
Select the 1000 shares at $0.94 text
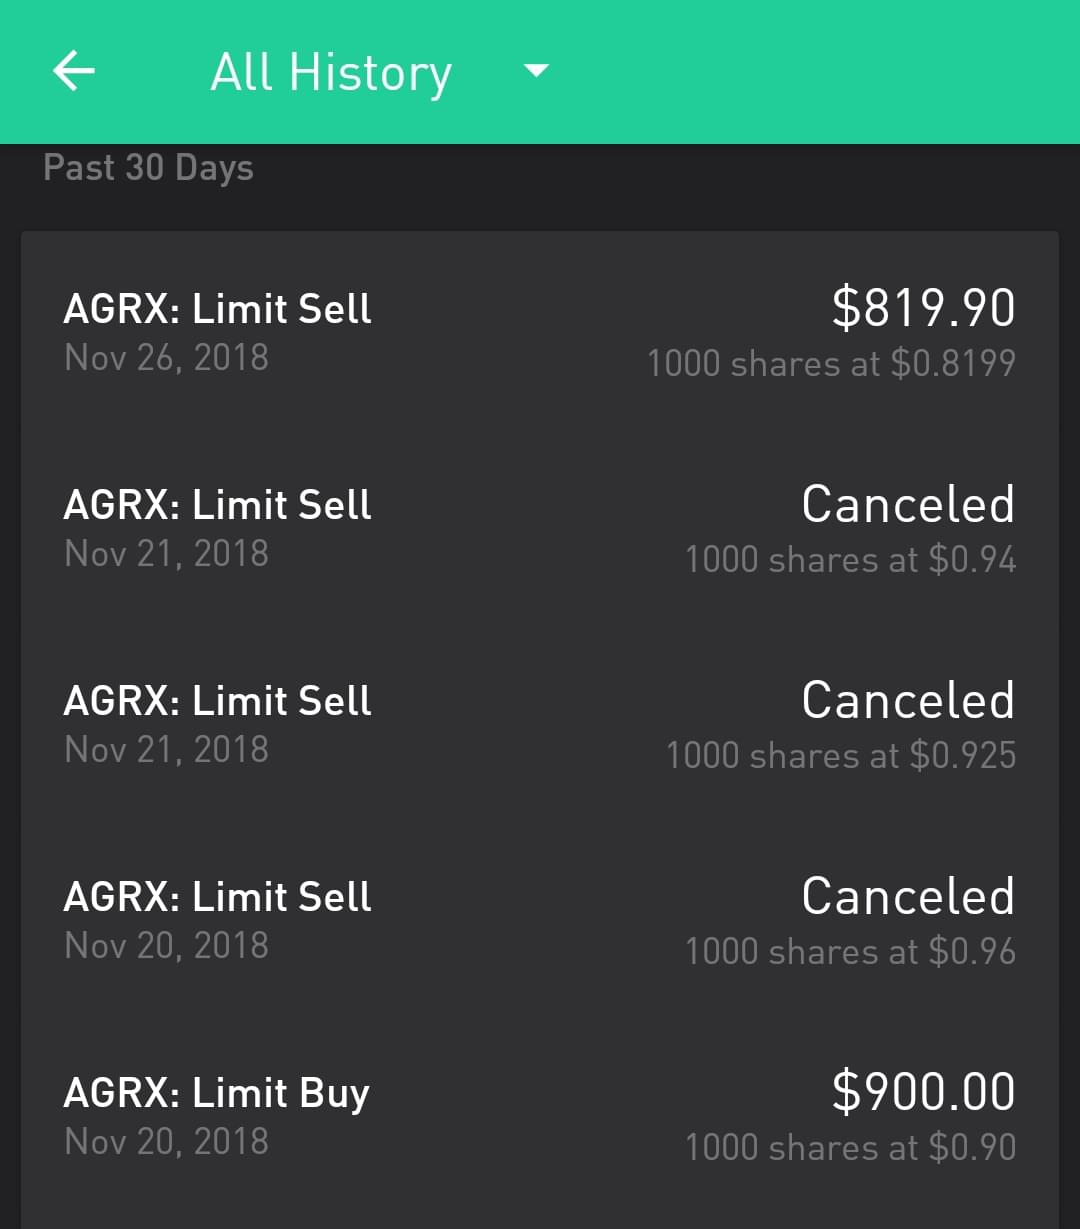tap(850, 559)
